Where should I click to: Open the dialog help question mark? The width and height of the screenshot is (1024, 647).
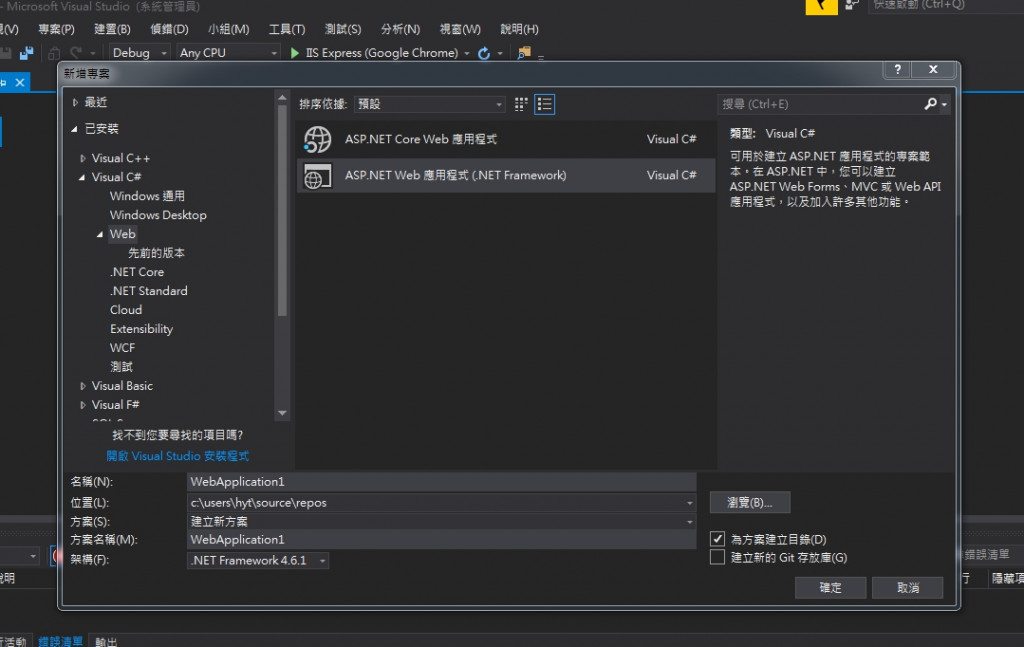[898, 69]
